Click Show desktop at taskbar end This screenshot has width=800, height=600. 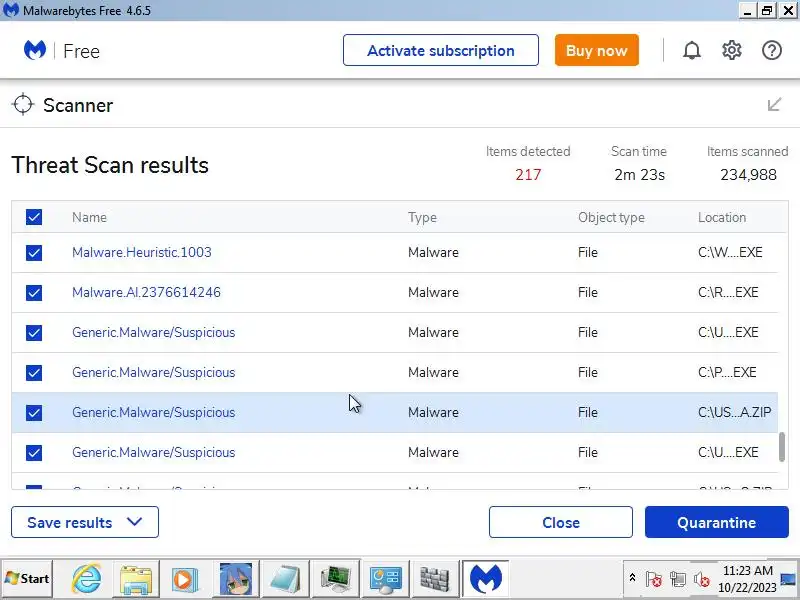789,579
